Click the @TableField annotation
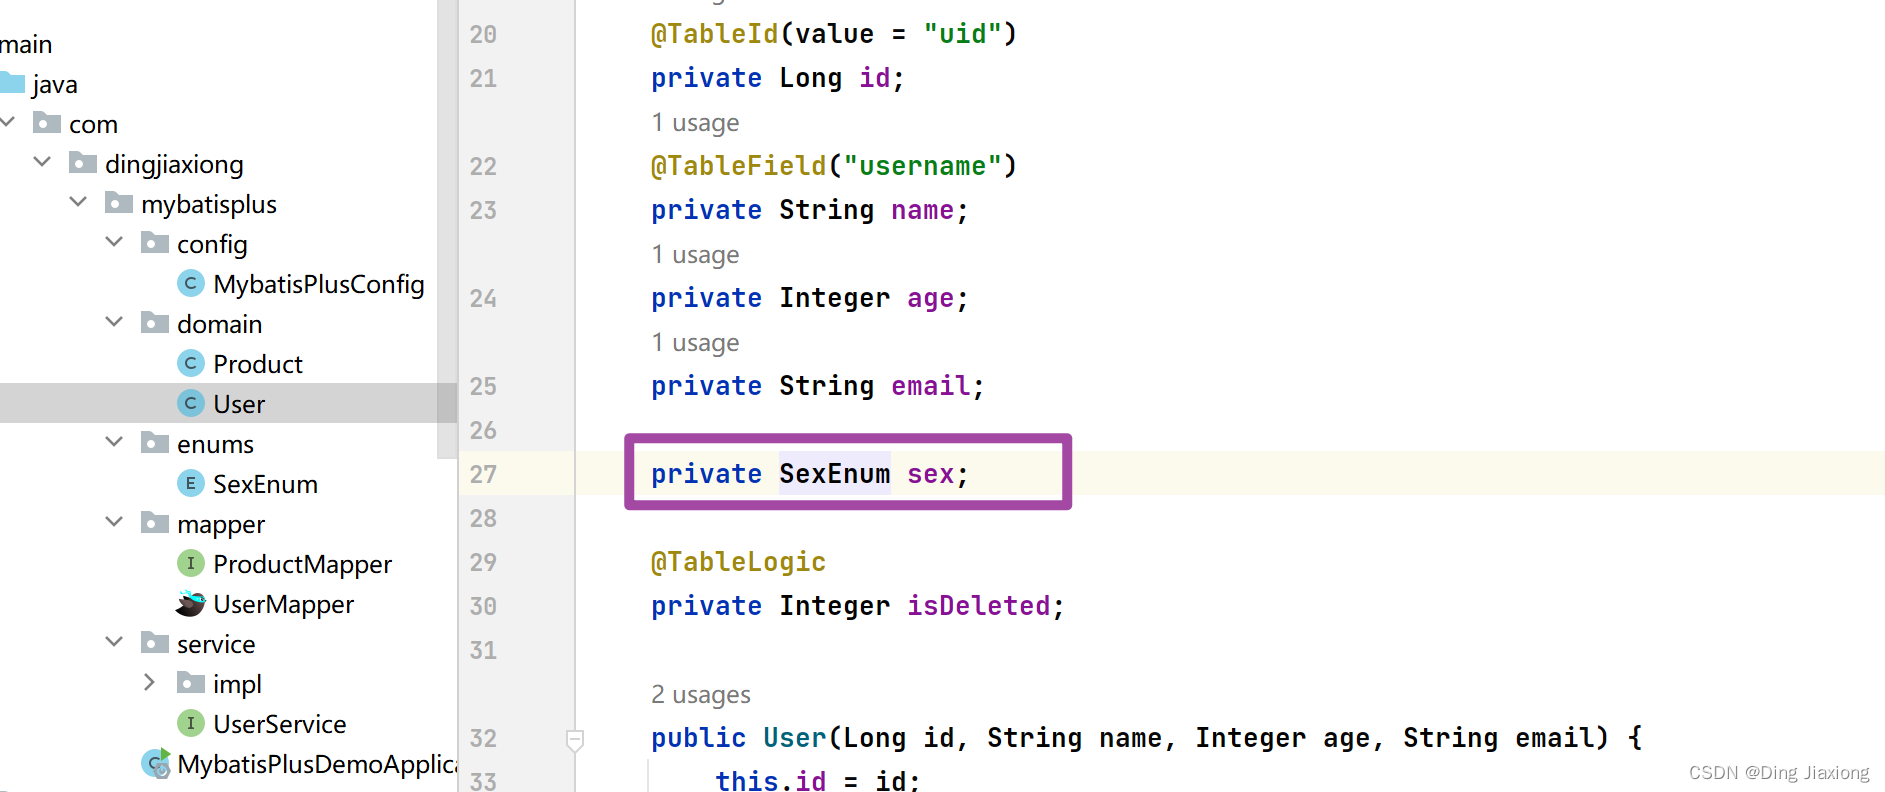 (x=738, y=166)
